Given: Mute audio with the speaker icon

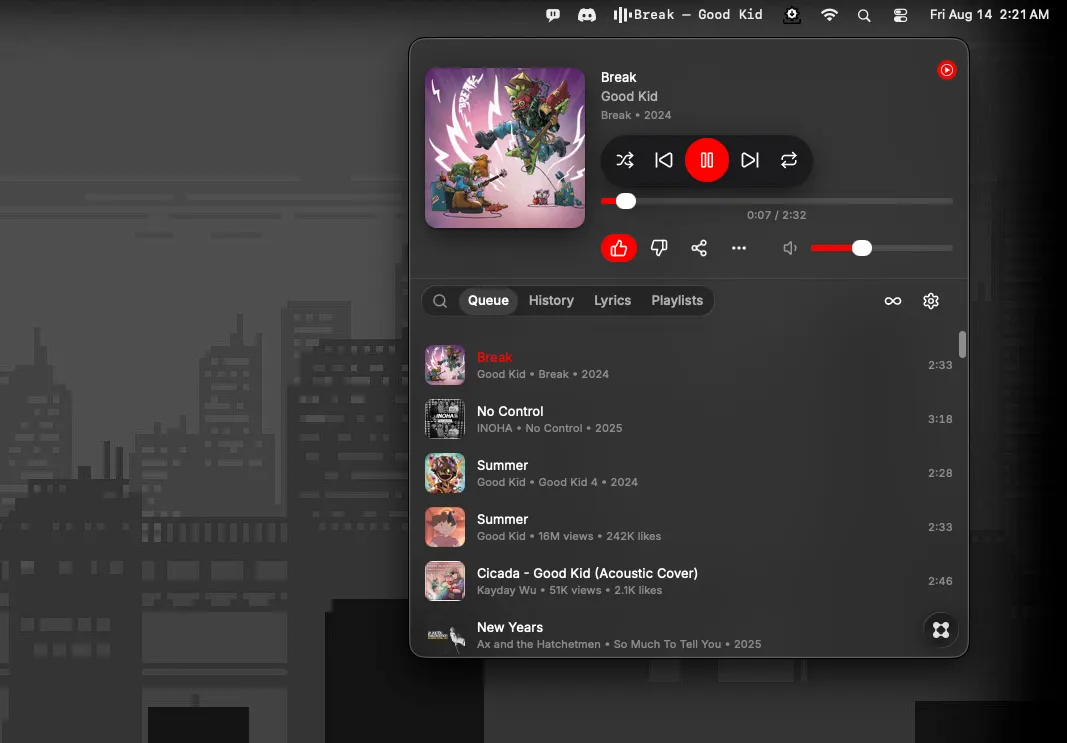Looking at the screenshot, I should tap(789, 248).
